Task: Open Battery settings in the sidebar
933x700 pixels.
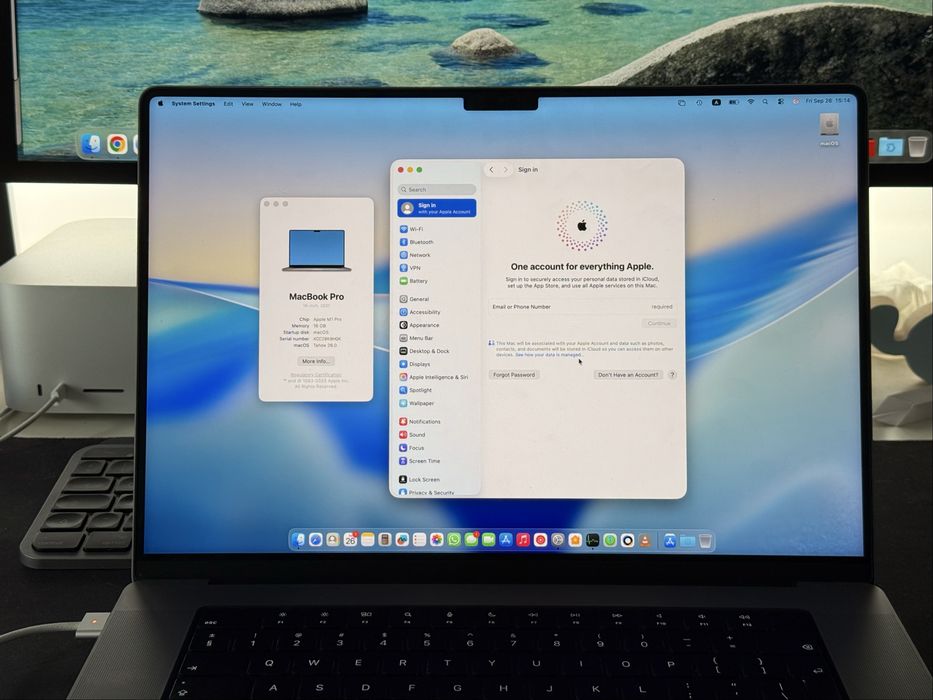Action: tap(436, 281)
